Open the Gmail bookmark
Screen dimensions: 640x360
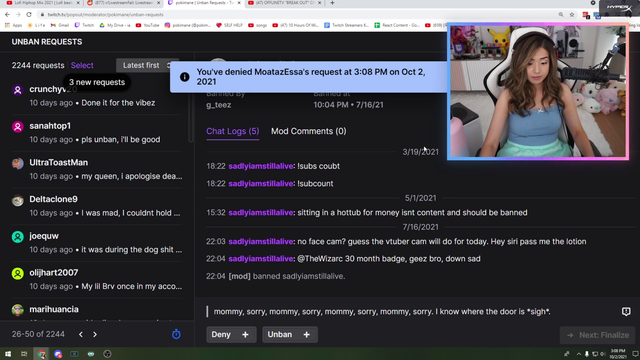[60, 25]
